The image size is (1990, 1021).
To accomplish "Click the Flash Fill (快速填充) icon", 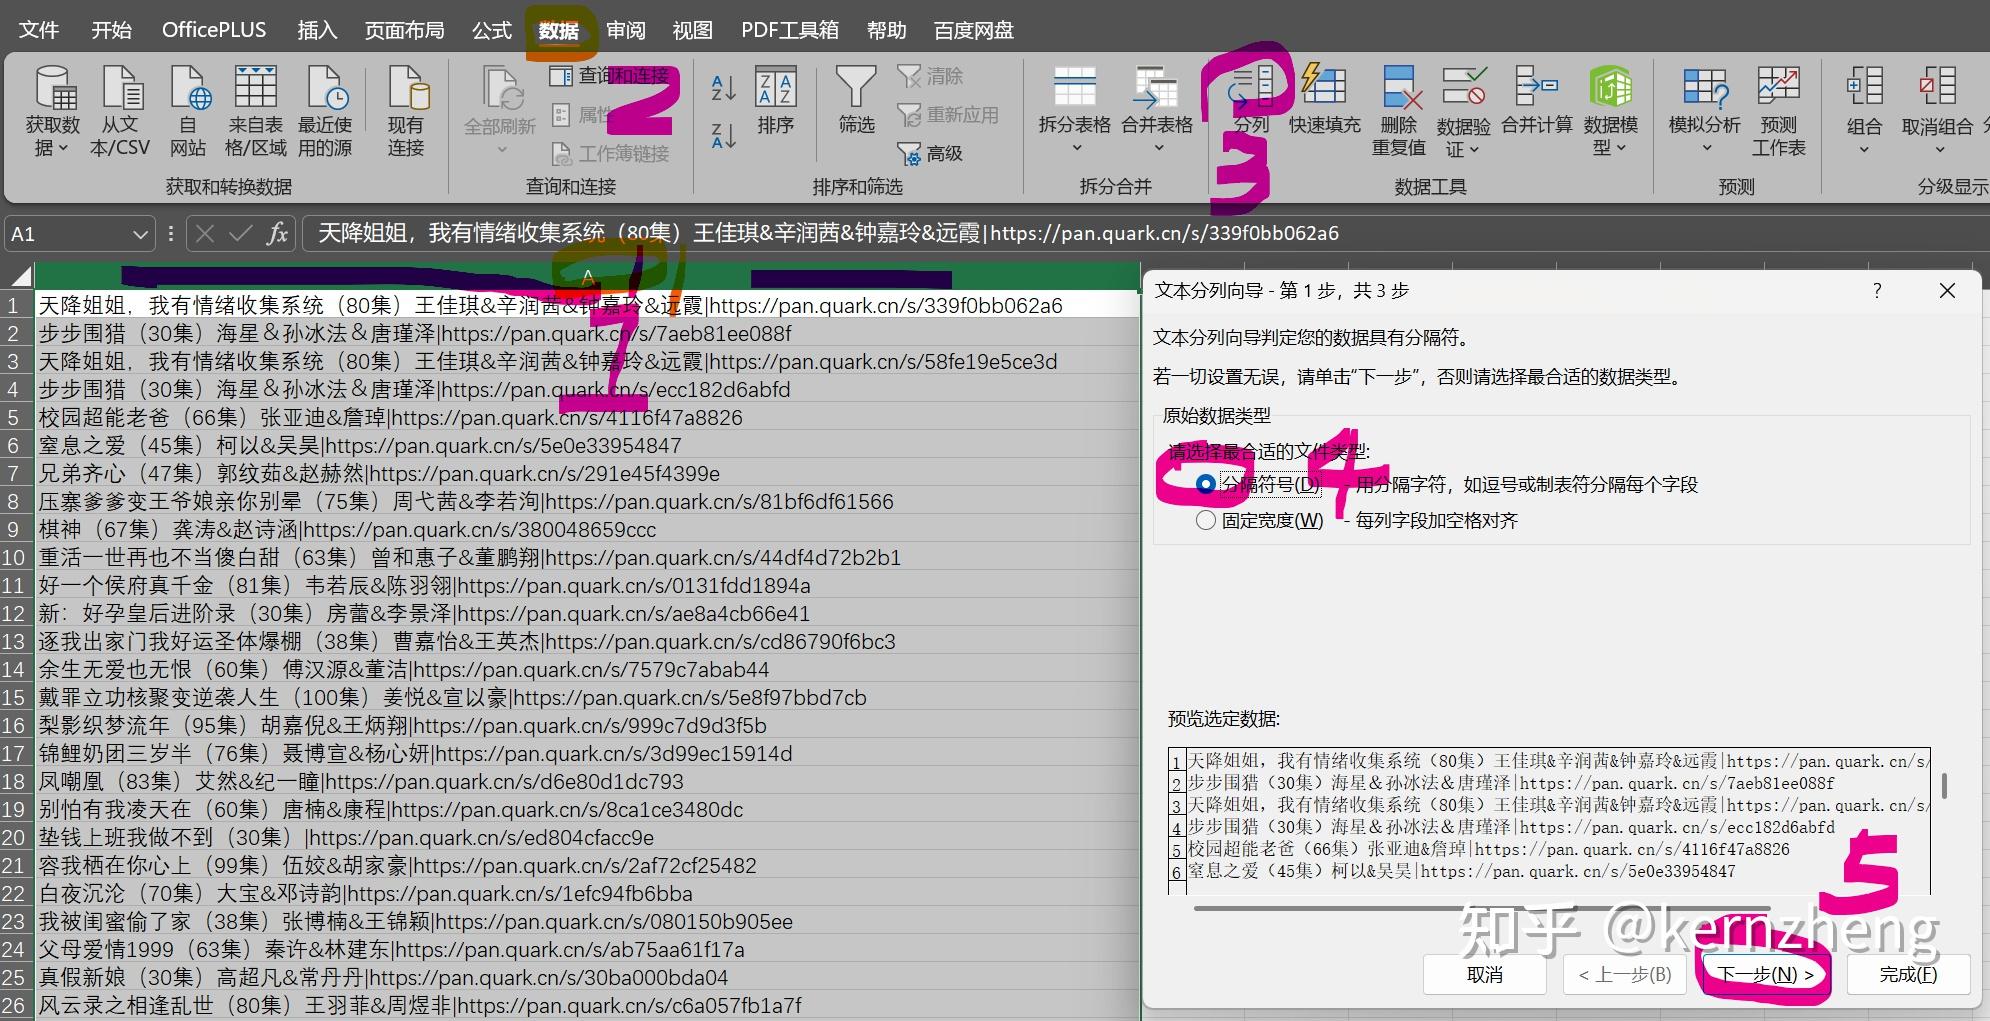I will pyautogui.click(x=1322, y=100).
